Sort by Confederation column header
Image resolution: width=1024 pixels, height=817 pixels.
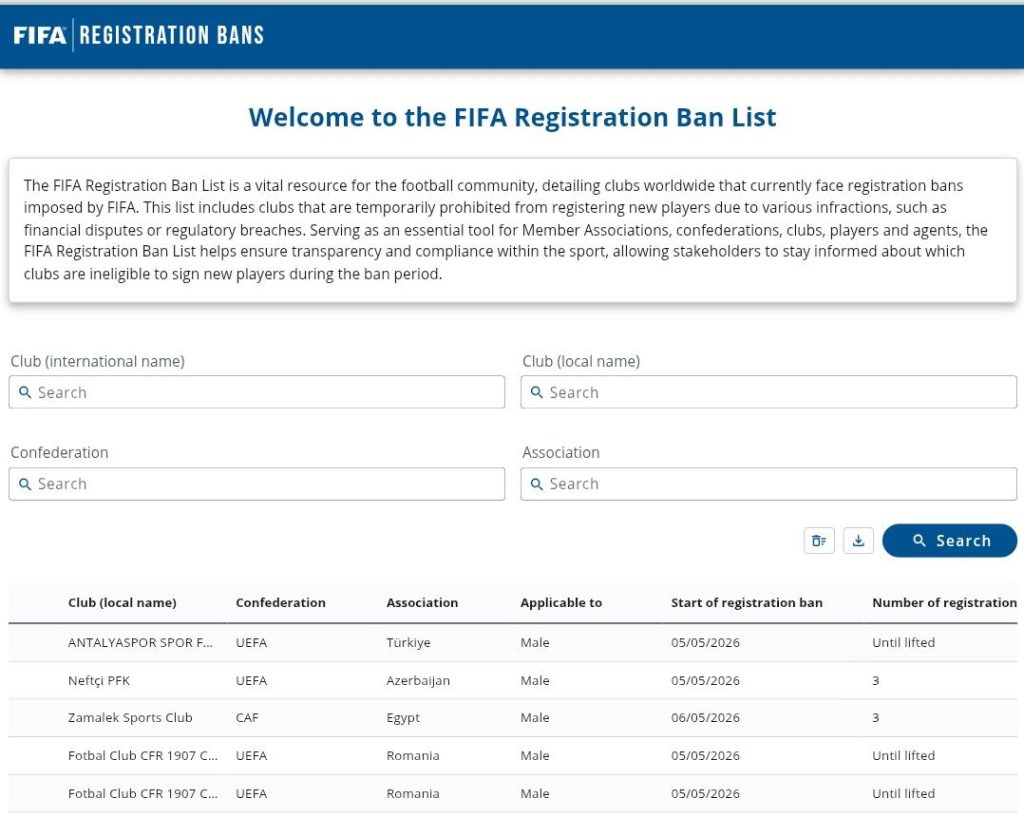pyautogui.click(x=280, y=603)
